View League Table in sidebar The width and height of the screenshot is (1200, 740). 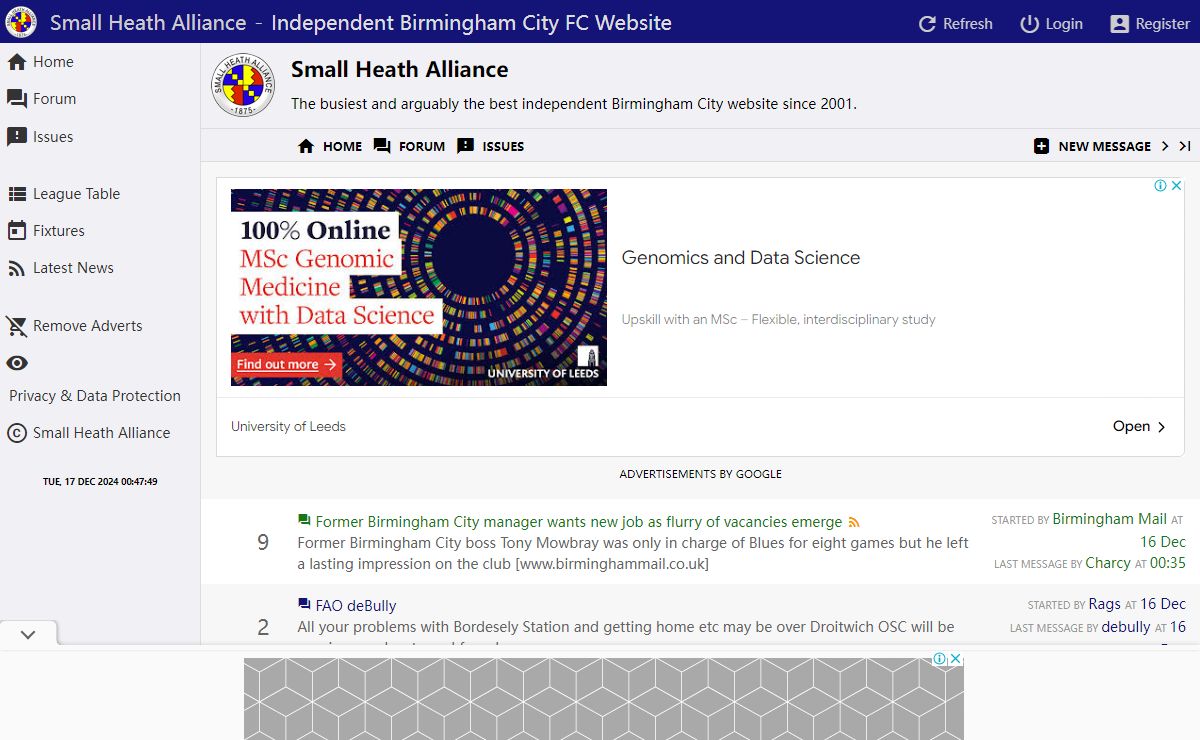[64, 194]
